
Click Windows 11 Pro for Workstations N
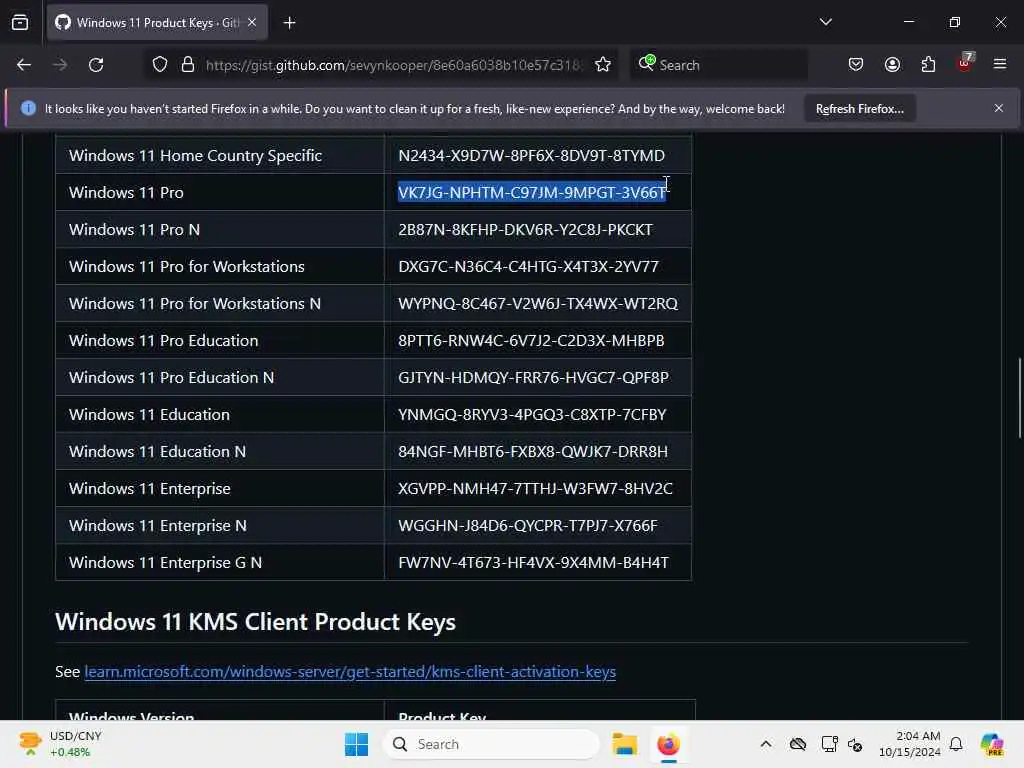point(195,304)
